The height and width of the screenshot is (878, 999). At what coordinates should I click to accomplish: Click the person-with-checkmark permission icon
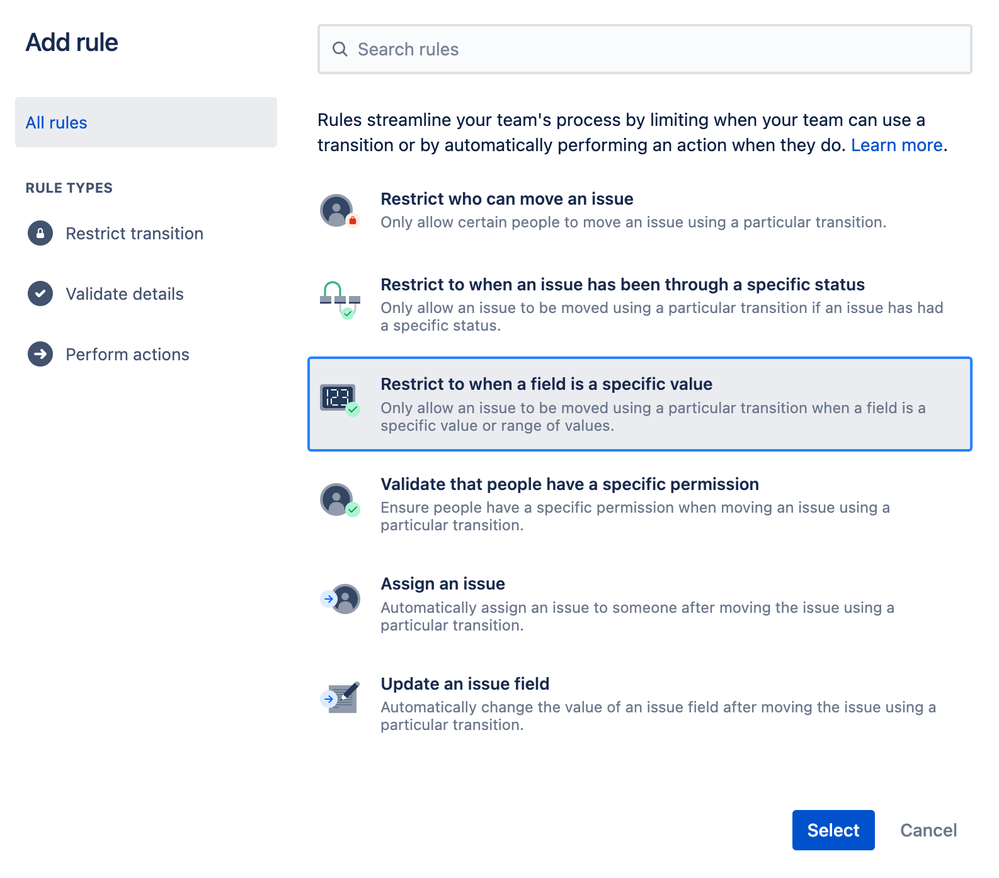point(340,500)
